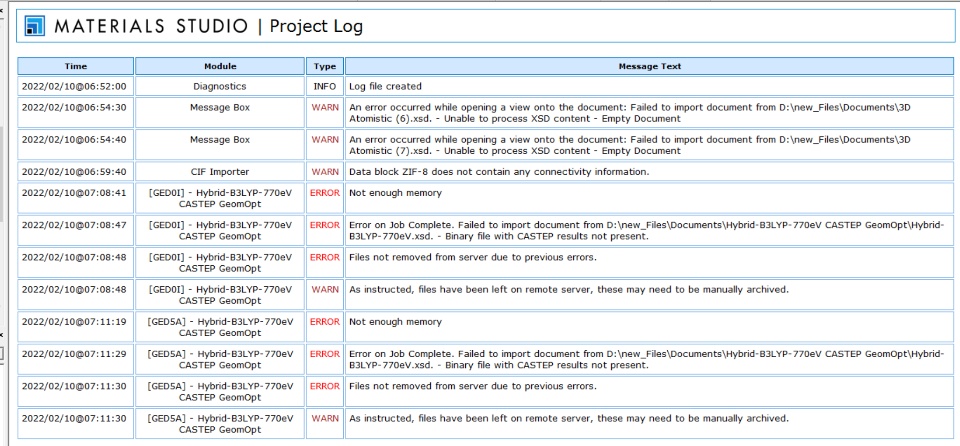Click ERROR type in [GED5A] 'Files not removed' row

[x=324, y=392]
